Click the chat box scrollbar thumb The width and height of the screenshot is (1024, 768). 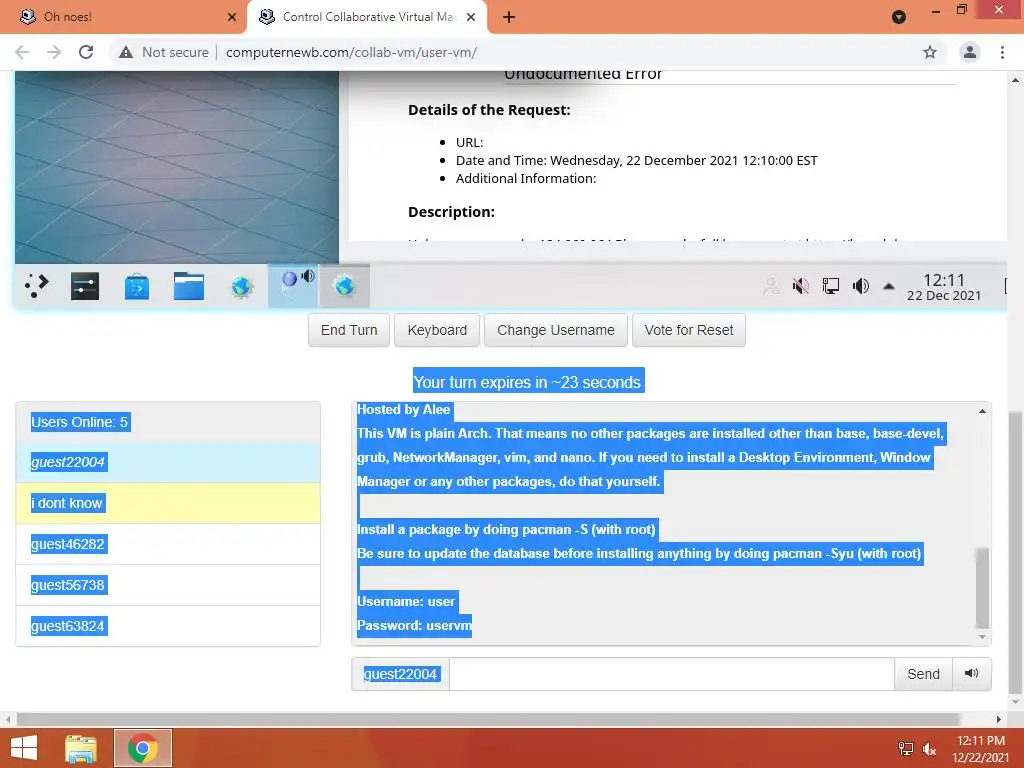pyautogui.click(x=982, y=587)
